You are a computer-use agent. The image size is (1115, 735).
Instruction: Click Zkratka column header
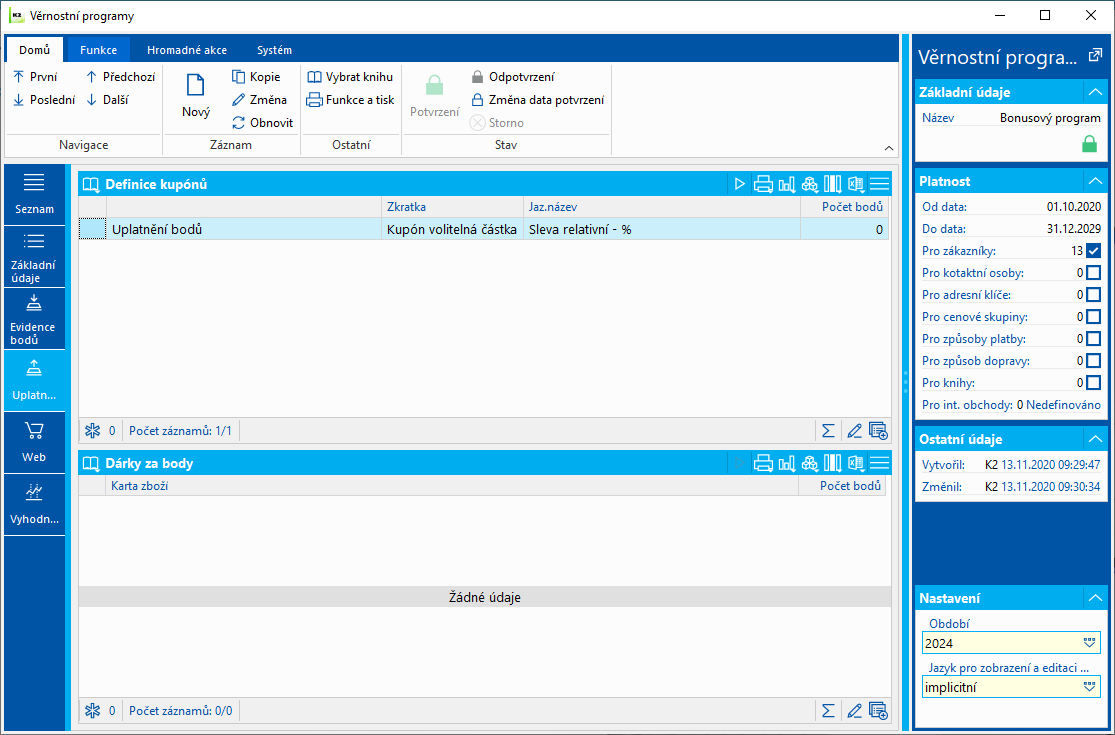[x=452, y=207]
